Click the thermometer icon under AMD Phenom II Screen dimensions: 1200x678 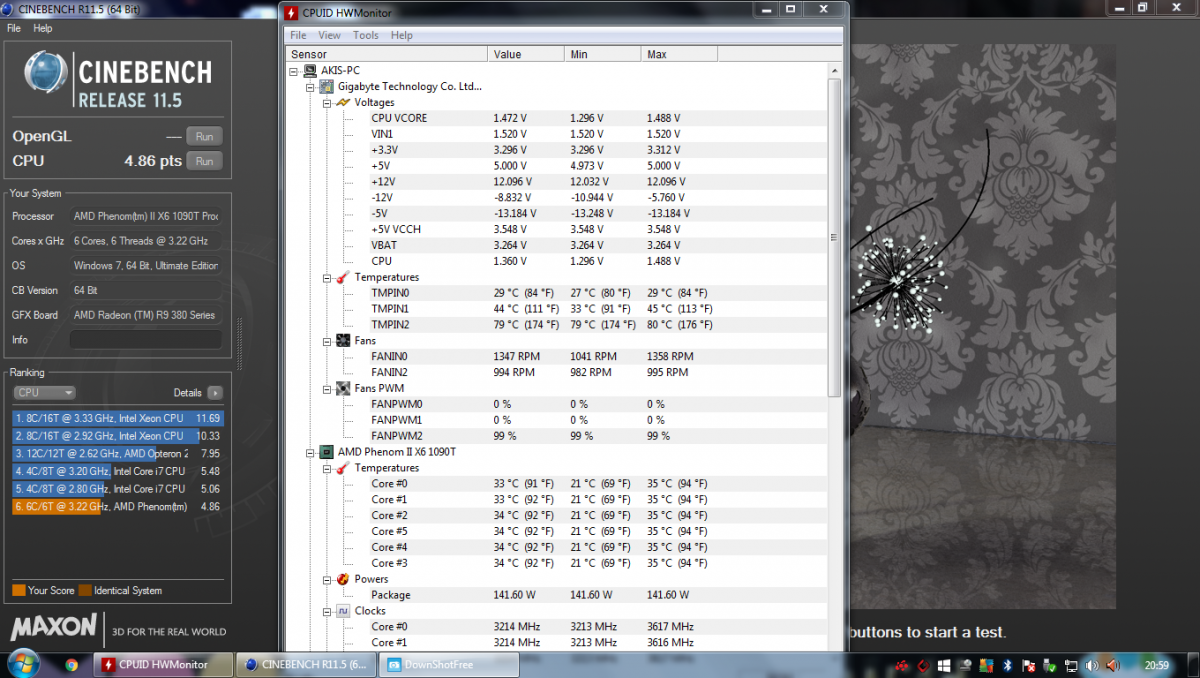pyautogui.click(x=344, y=468)
